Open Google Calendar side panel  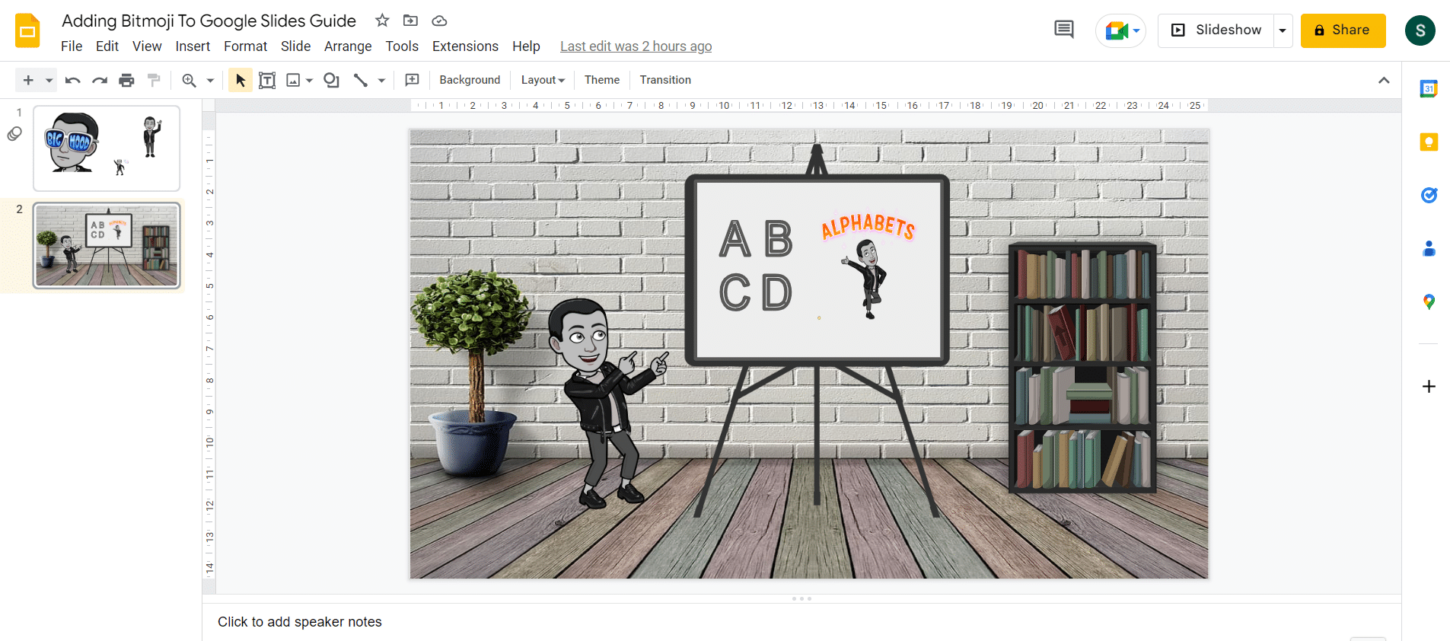click(x=1428, y=87)
